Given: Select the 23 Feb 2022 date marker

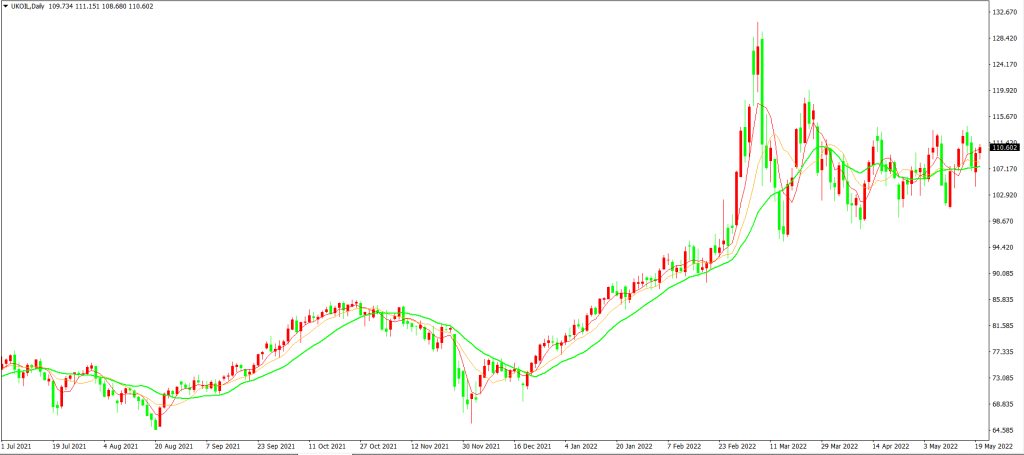Looking at the screenshot, I should tap(735, 447).
